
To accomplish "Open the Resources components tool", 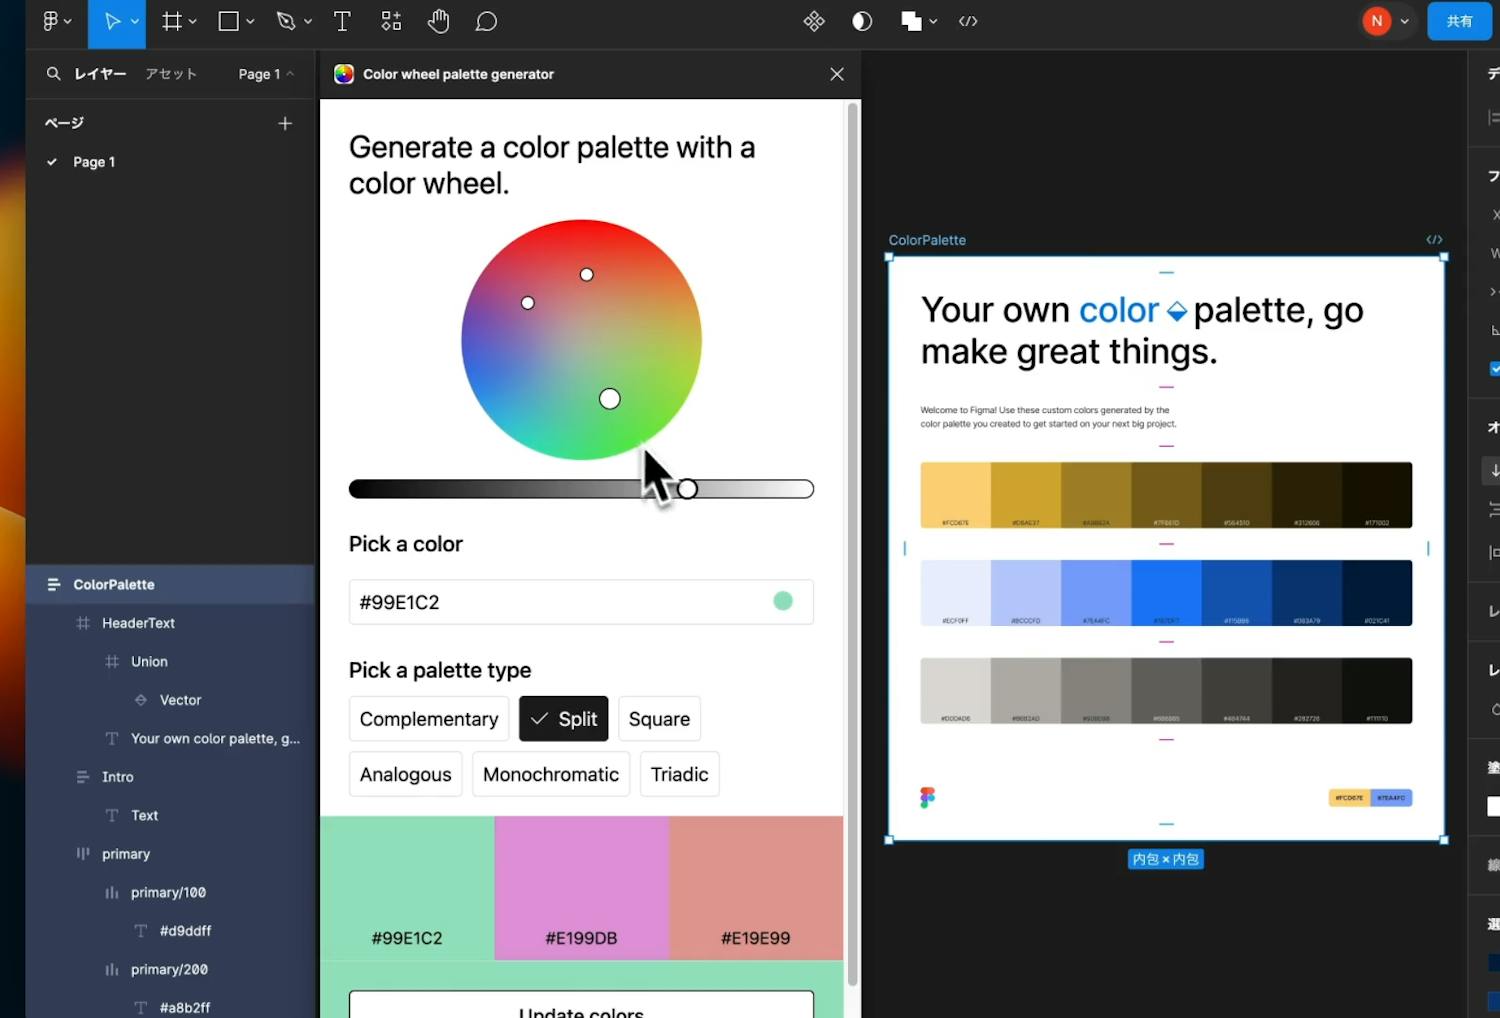I will click(x=391, y=22).
